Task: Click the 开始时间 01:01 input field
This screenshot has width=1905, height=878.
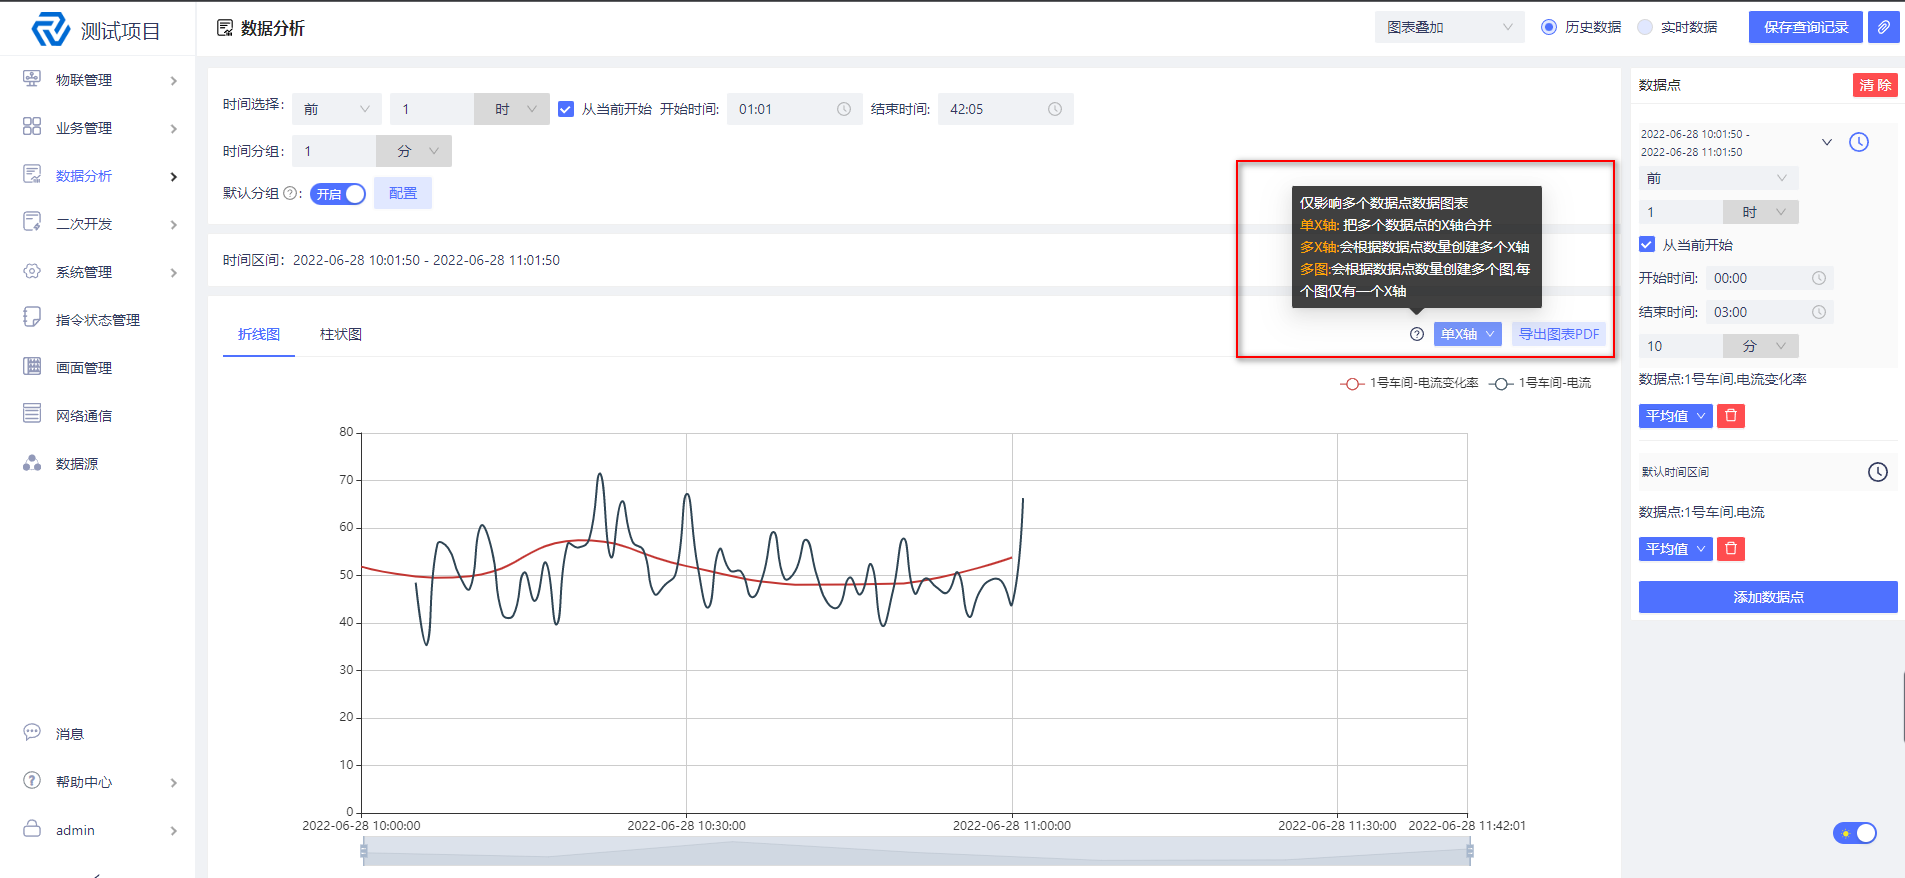Action: click(x=795, y=109)
